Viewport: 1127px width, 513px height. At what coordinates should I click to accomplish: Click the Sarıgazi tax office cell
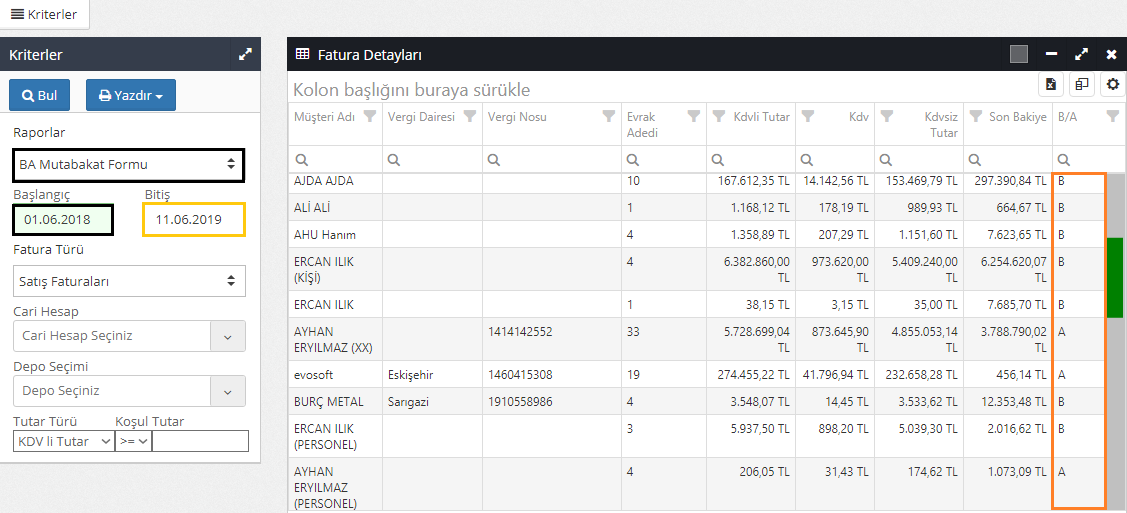431,401
